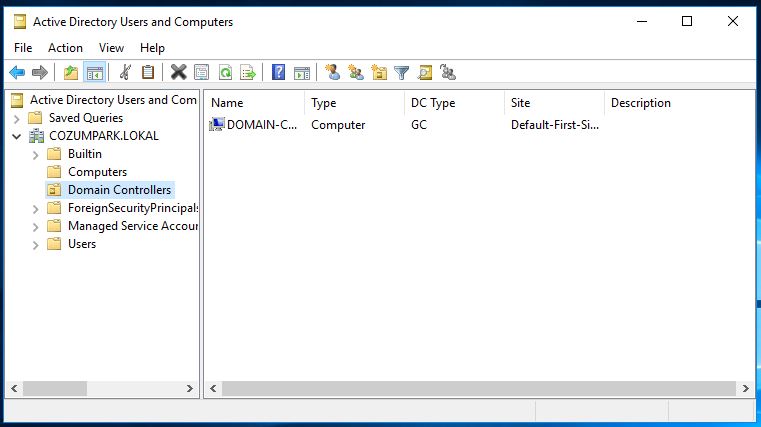Click the DC Type column header
The image size is (761, 427).
pos(453,103)
